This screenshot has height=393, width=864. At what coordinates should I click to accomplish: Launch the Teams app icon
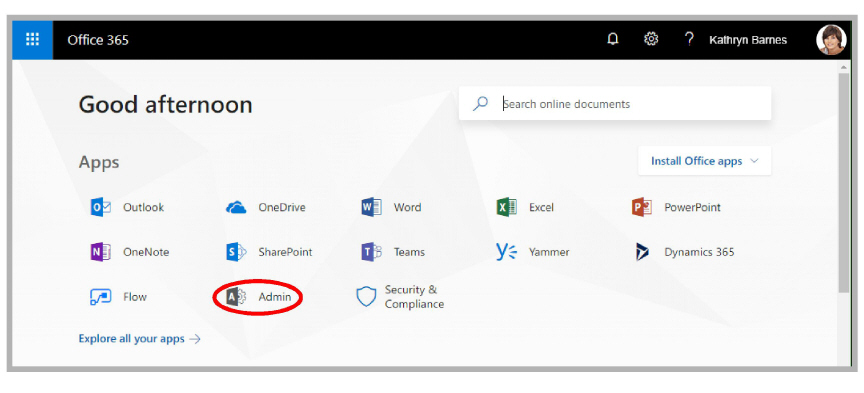tap(371, 252)
